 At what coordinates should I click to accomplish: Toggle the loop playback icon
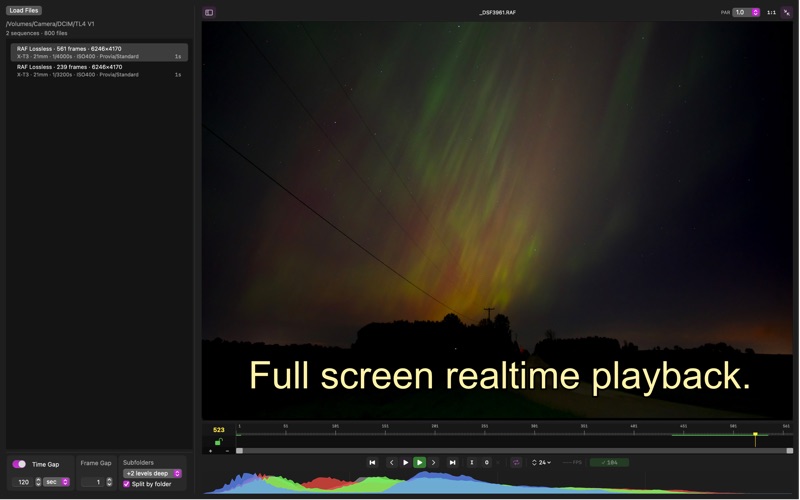coord(516,462)
